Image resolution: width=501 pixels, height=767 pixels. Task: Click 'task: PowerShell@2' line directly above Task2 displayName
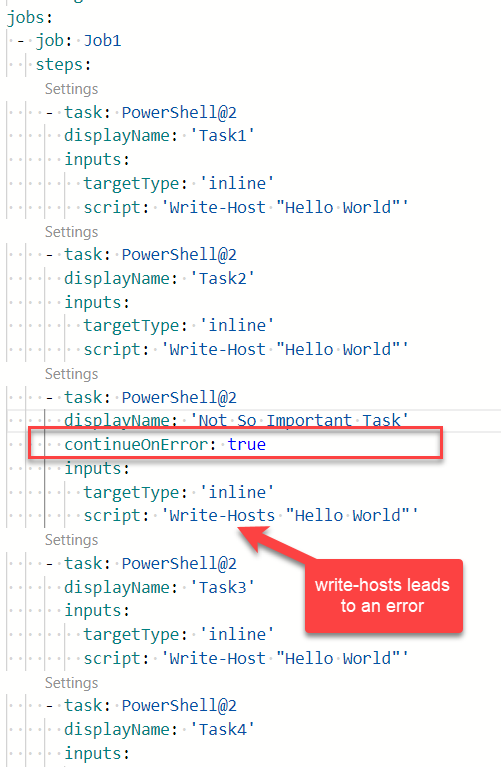pyautogui.click(x=141, y=254)
